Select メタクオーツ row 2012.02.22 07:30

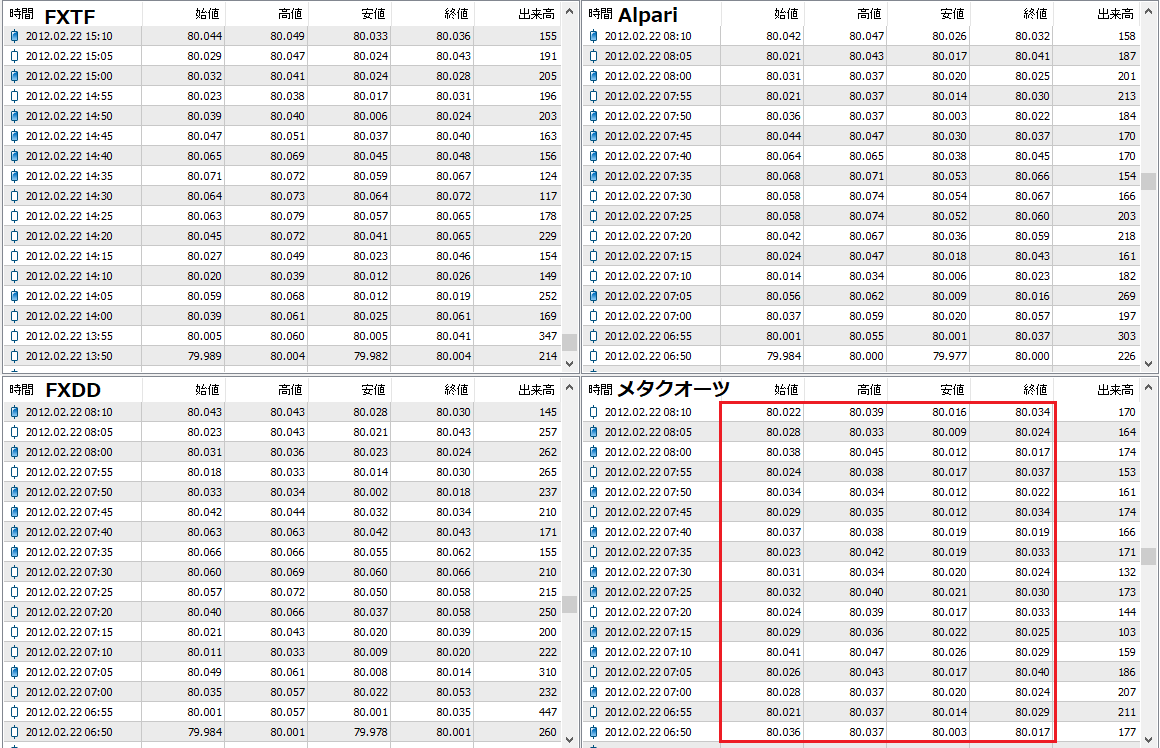tap(863, 571)
